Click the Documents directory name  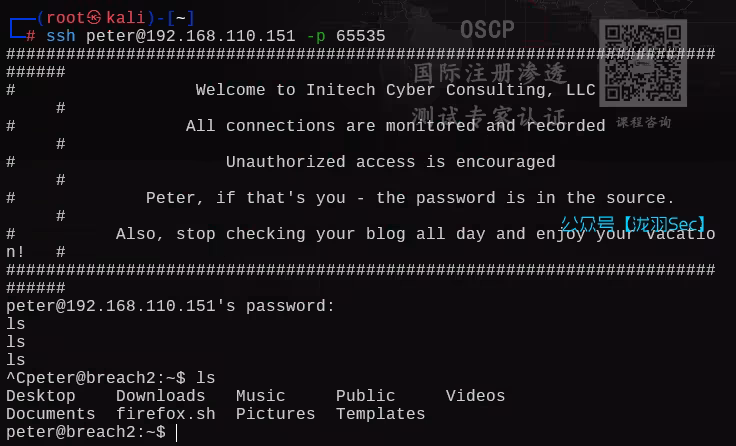pos(51,414)
